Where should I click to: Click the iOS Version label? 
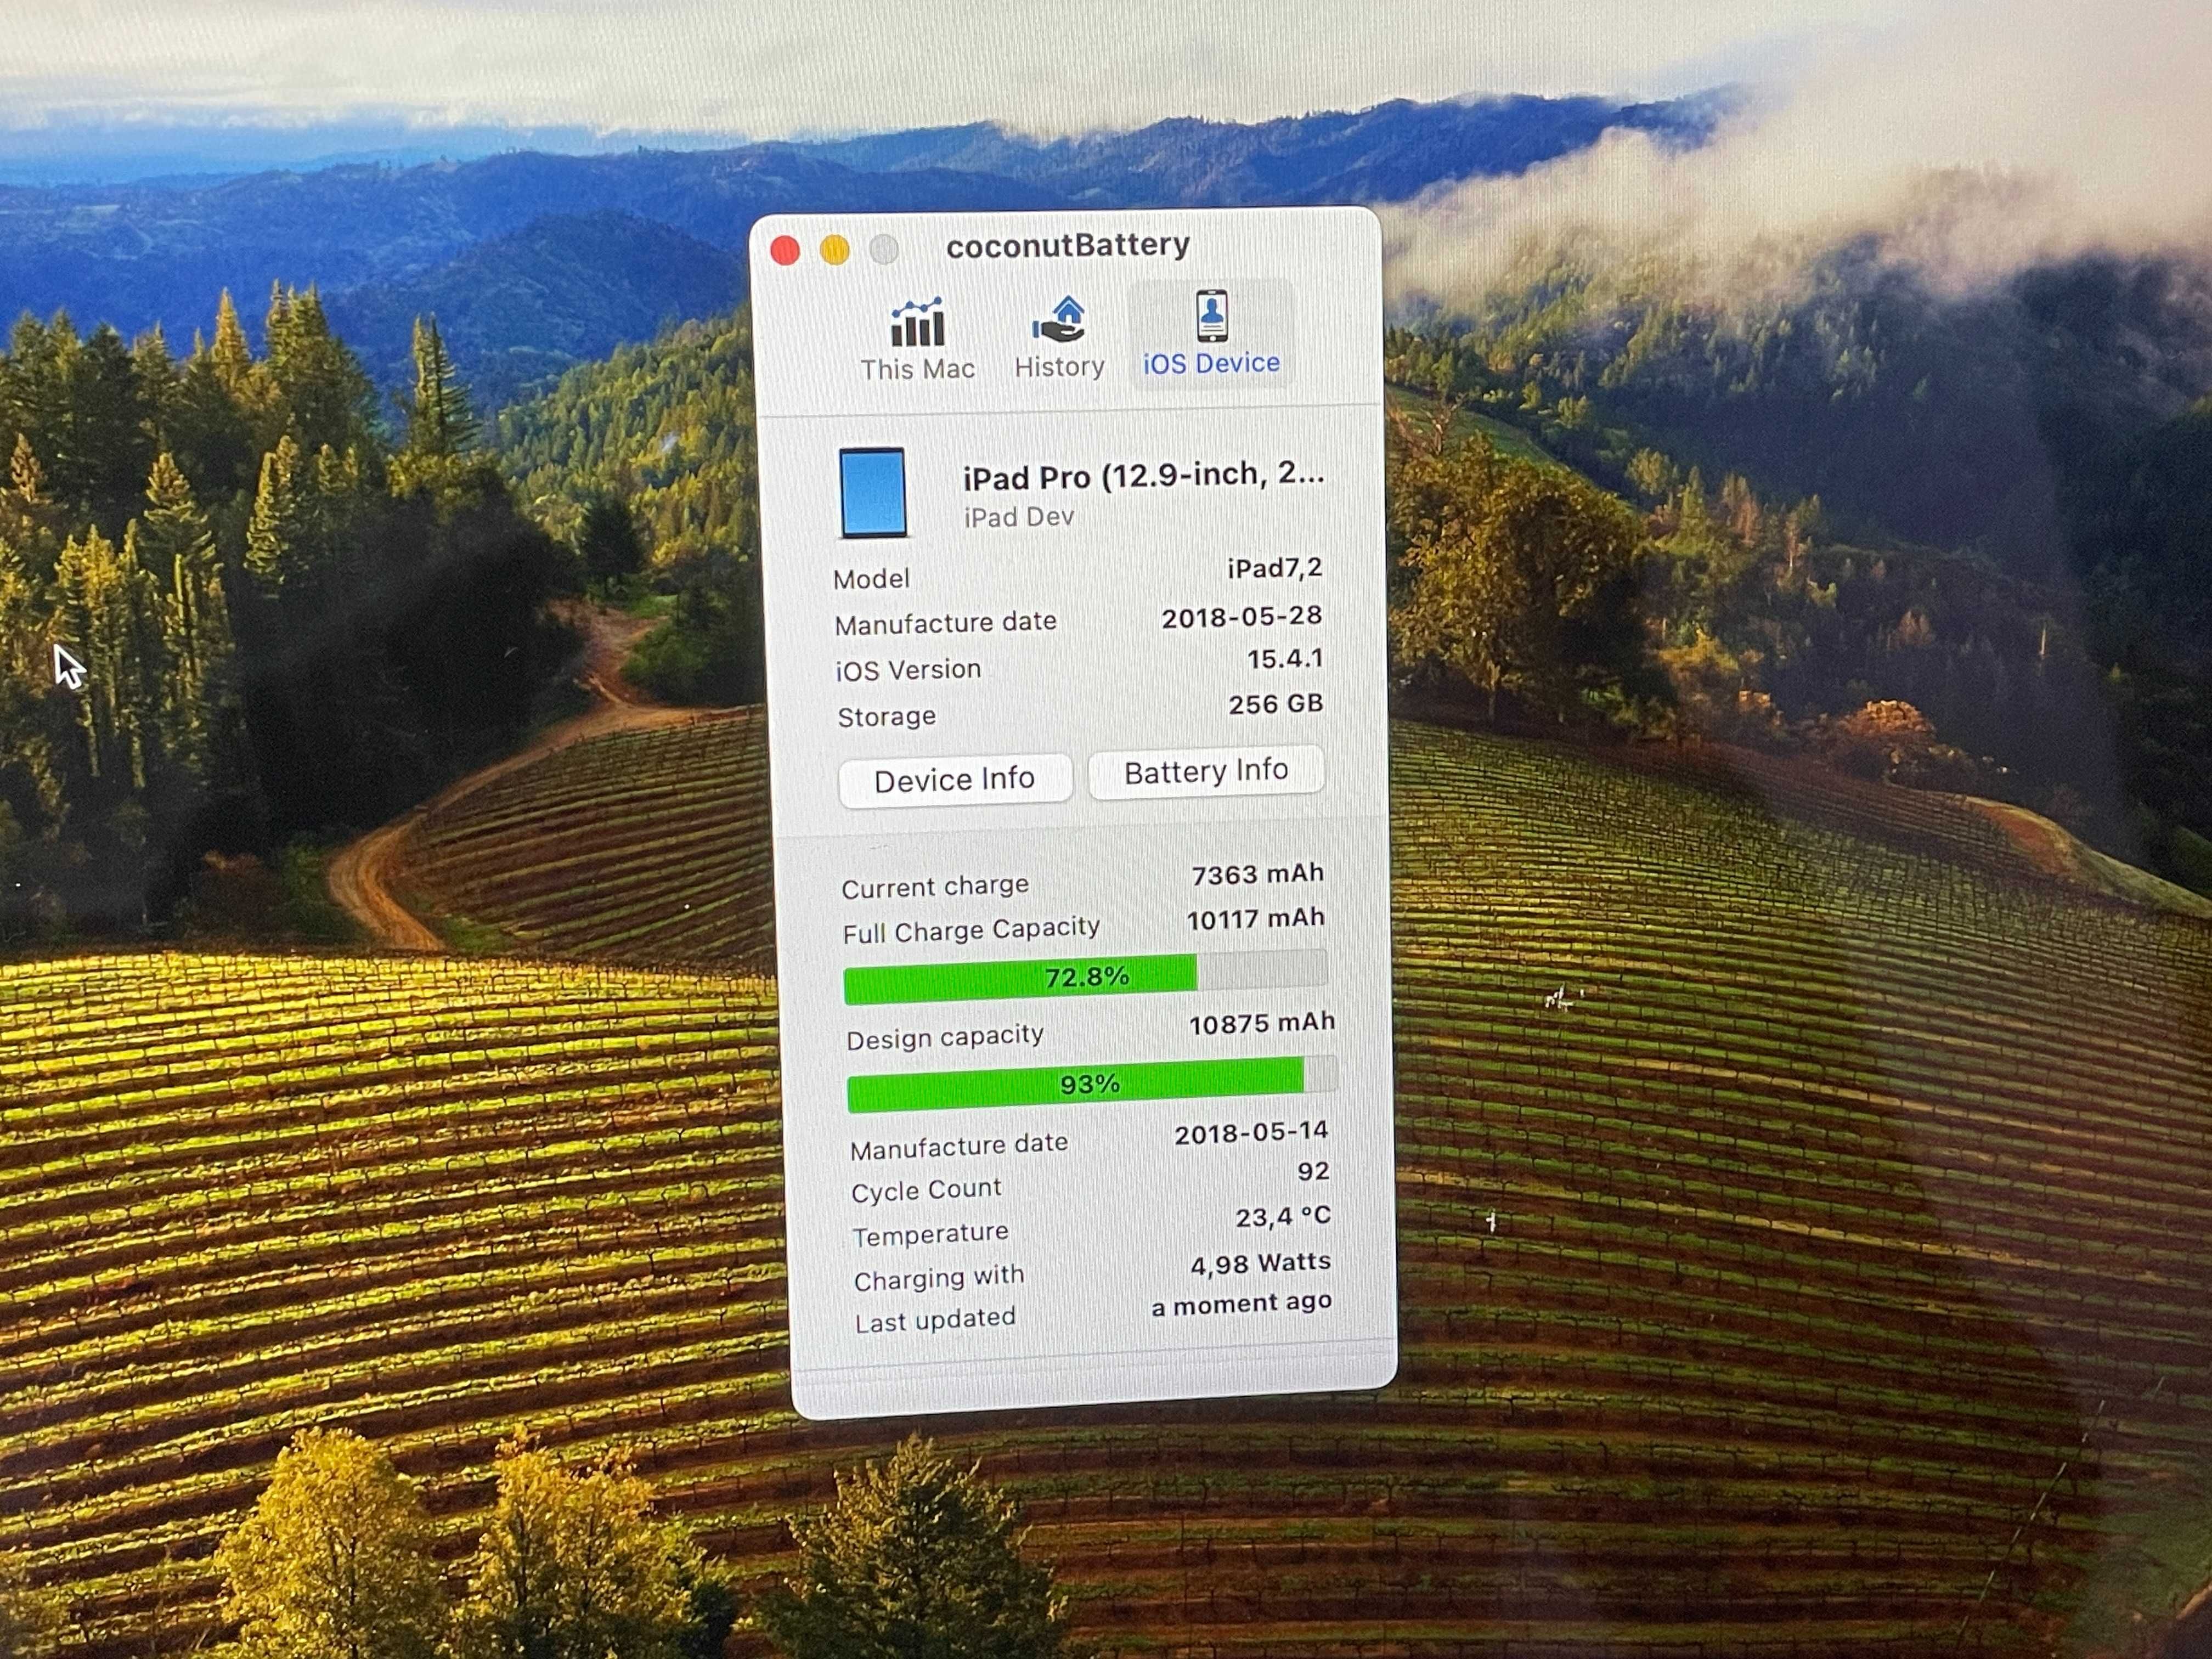click(x=908, y=670)
